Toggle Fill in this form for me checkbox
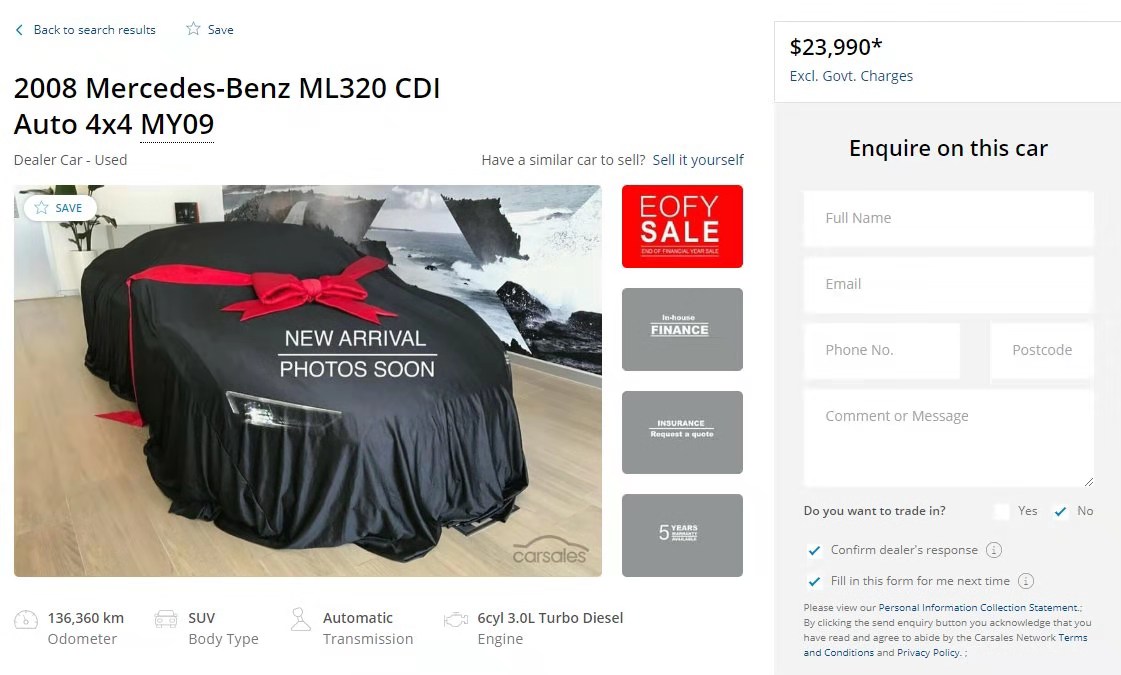Image resolution: width=1121 pixels, height=675 pixels. (814, 581)
